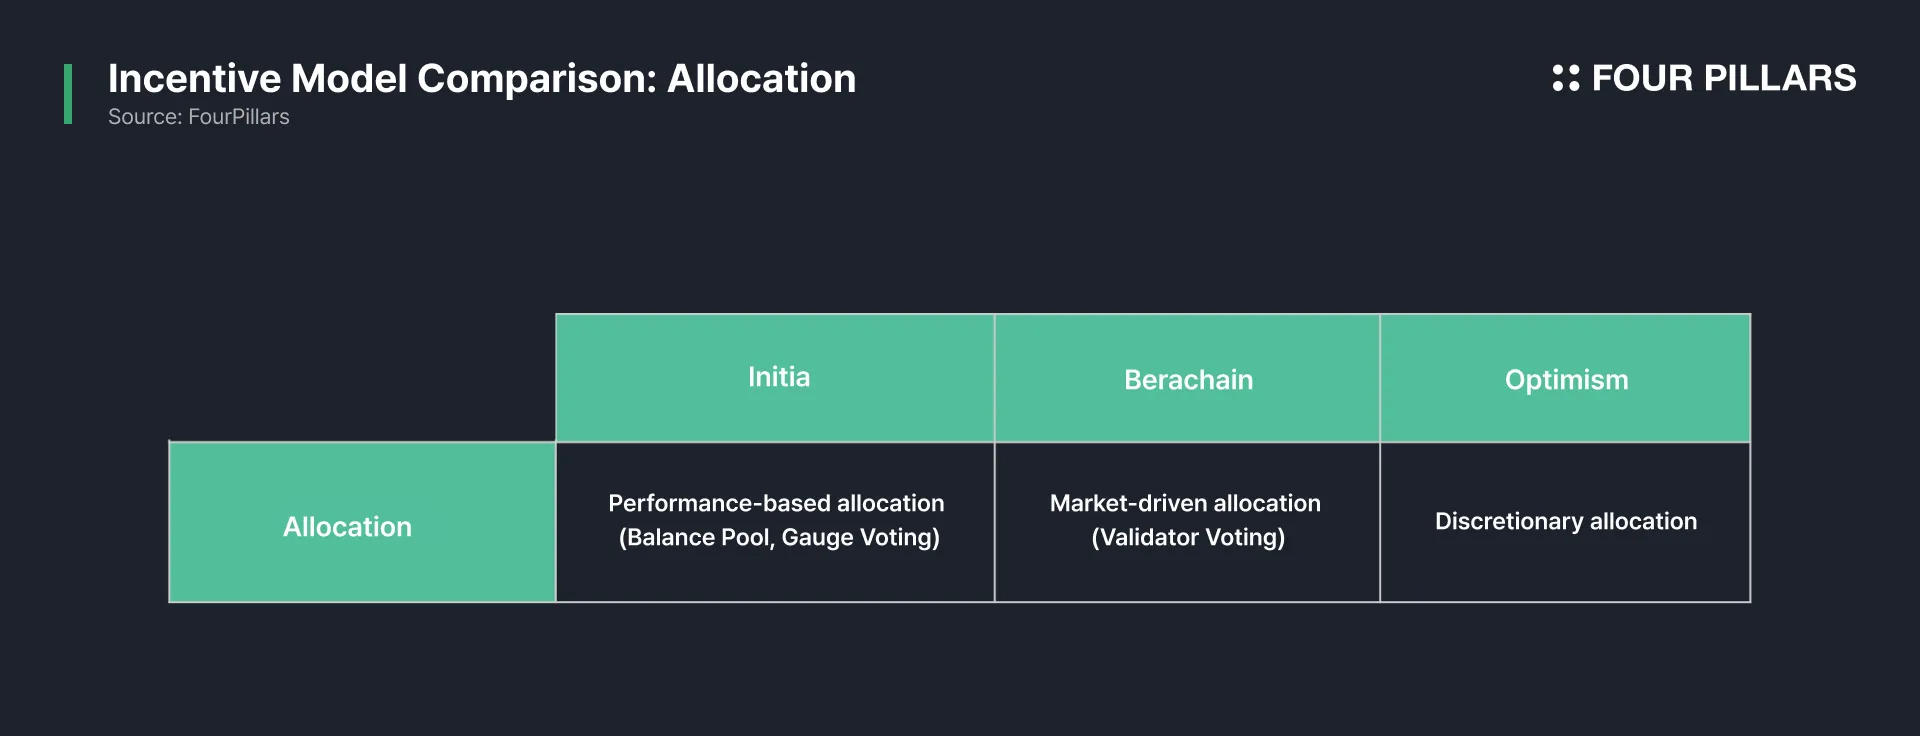
Task: Click the Discretionary allocation cell text
Action: coord(1566,521)
